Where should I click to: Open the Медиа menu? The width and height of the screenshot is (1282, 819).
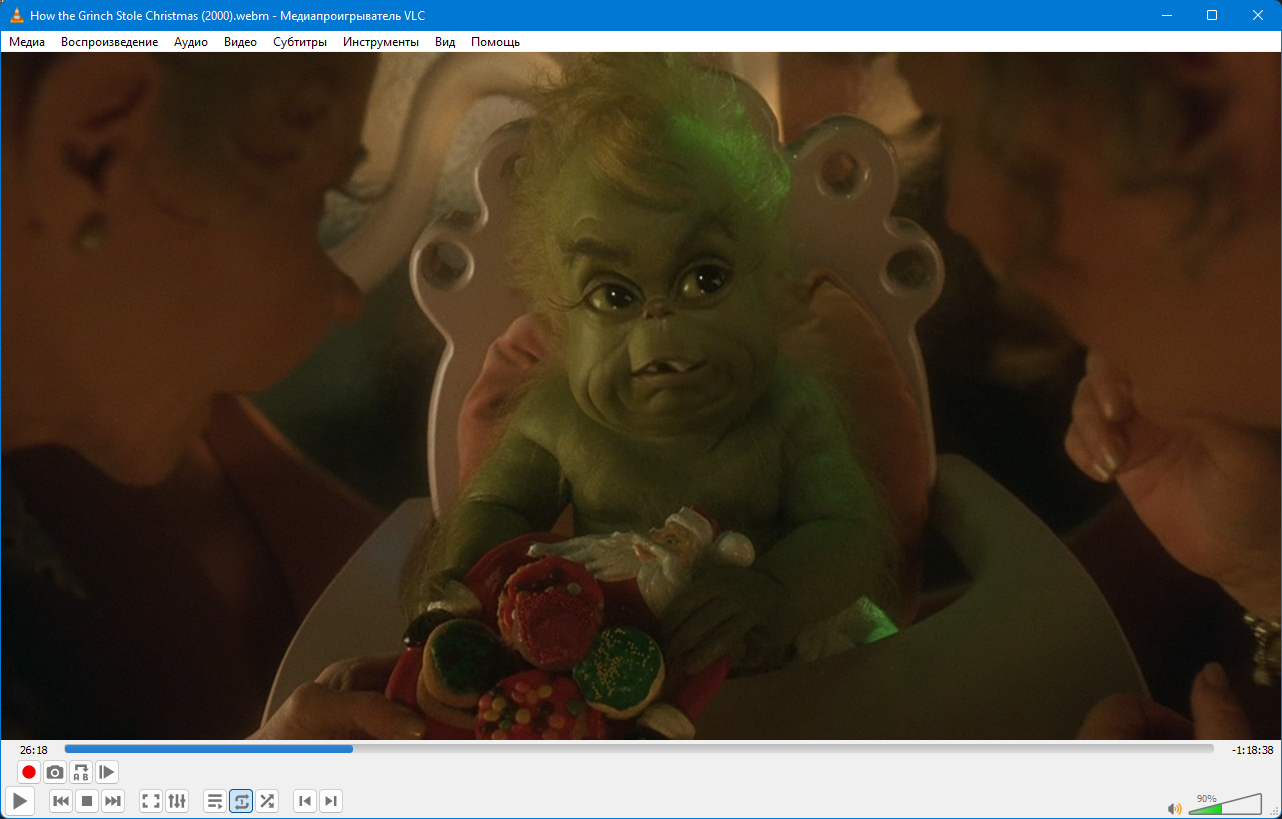[27, 42]
